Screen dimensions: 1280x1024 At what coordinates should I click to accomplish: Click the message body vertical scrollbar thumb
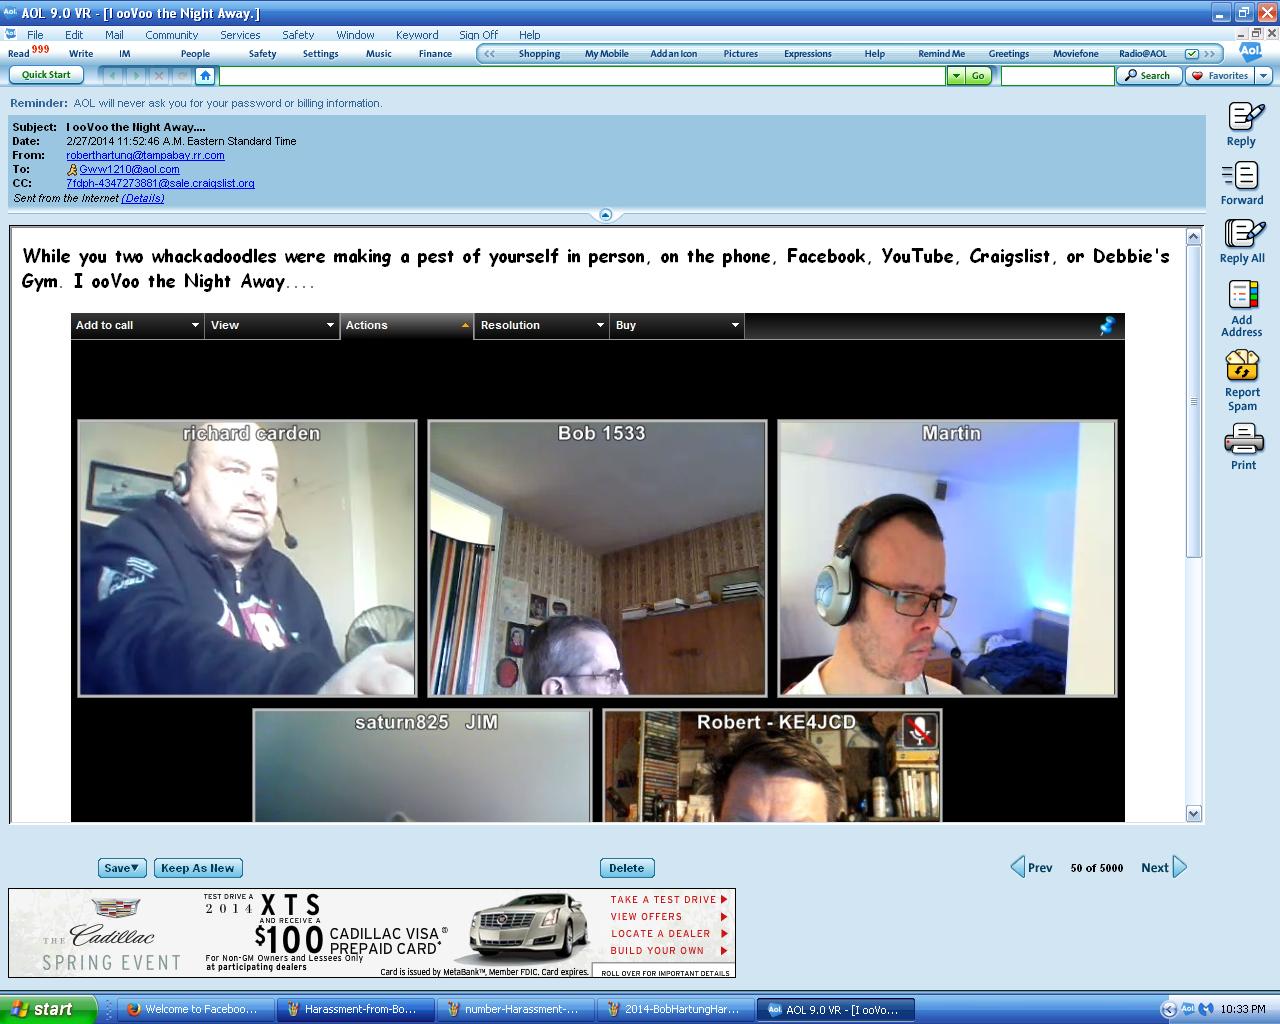click(1193, 402)
